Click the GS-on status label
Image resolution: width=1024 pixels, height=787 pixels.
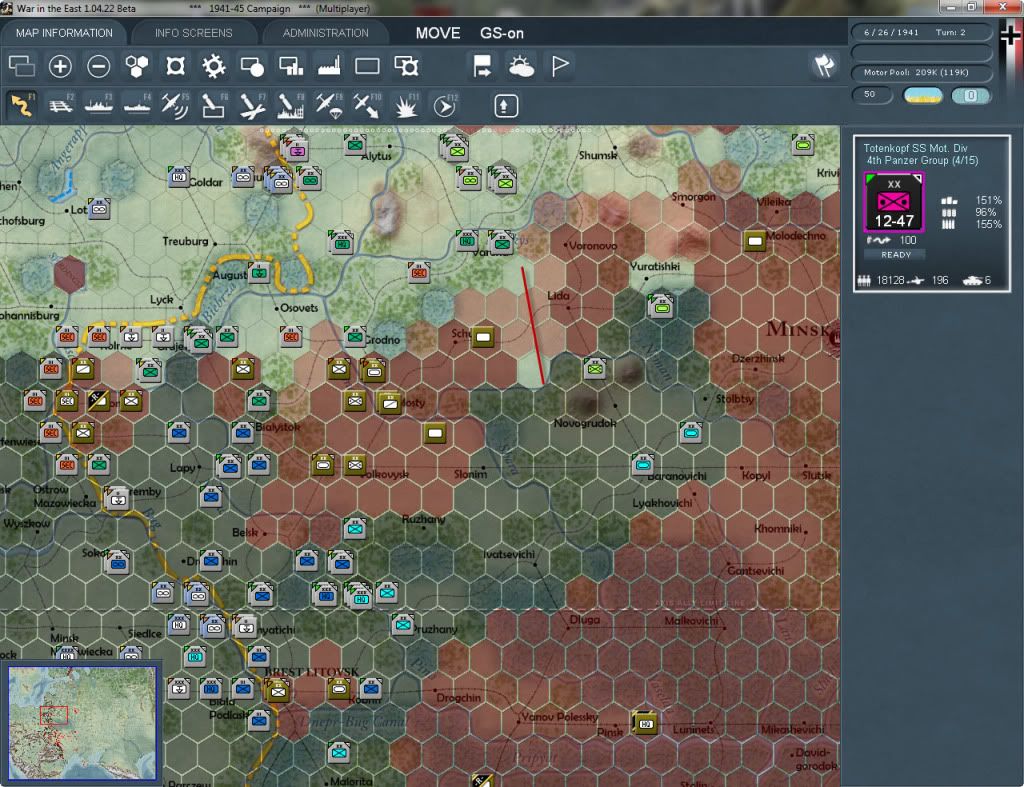(502, 33)
